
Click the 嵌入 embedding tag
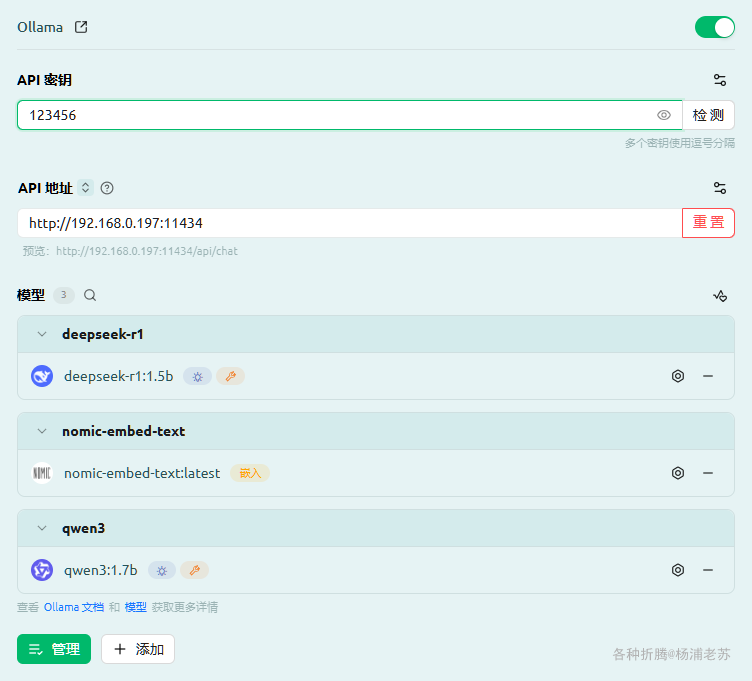250,473
